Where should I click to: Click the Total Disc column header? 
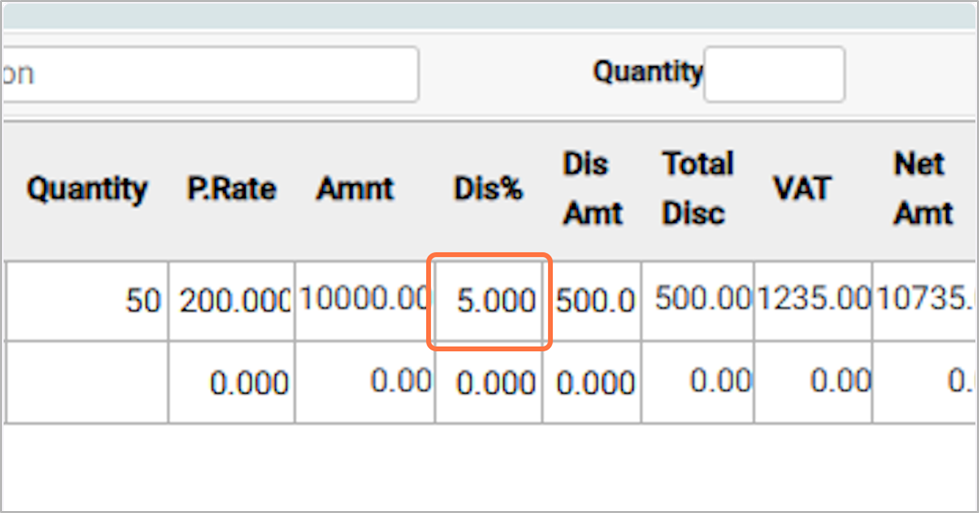(697, 189)
